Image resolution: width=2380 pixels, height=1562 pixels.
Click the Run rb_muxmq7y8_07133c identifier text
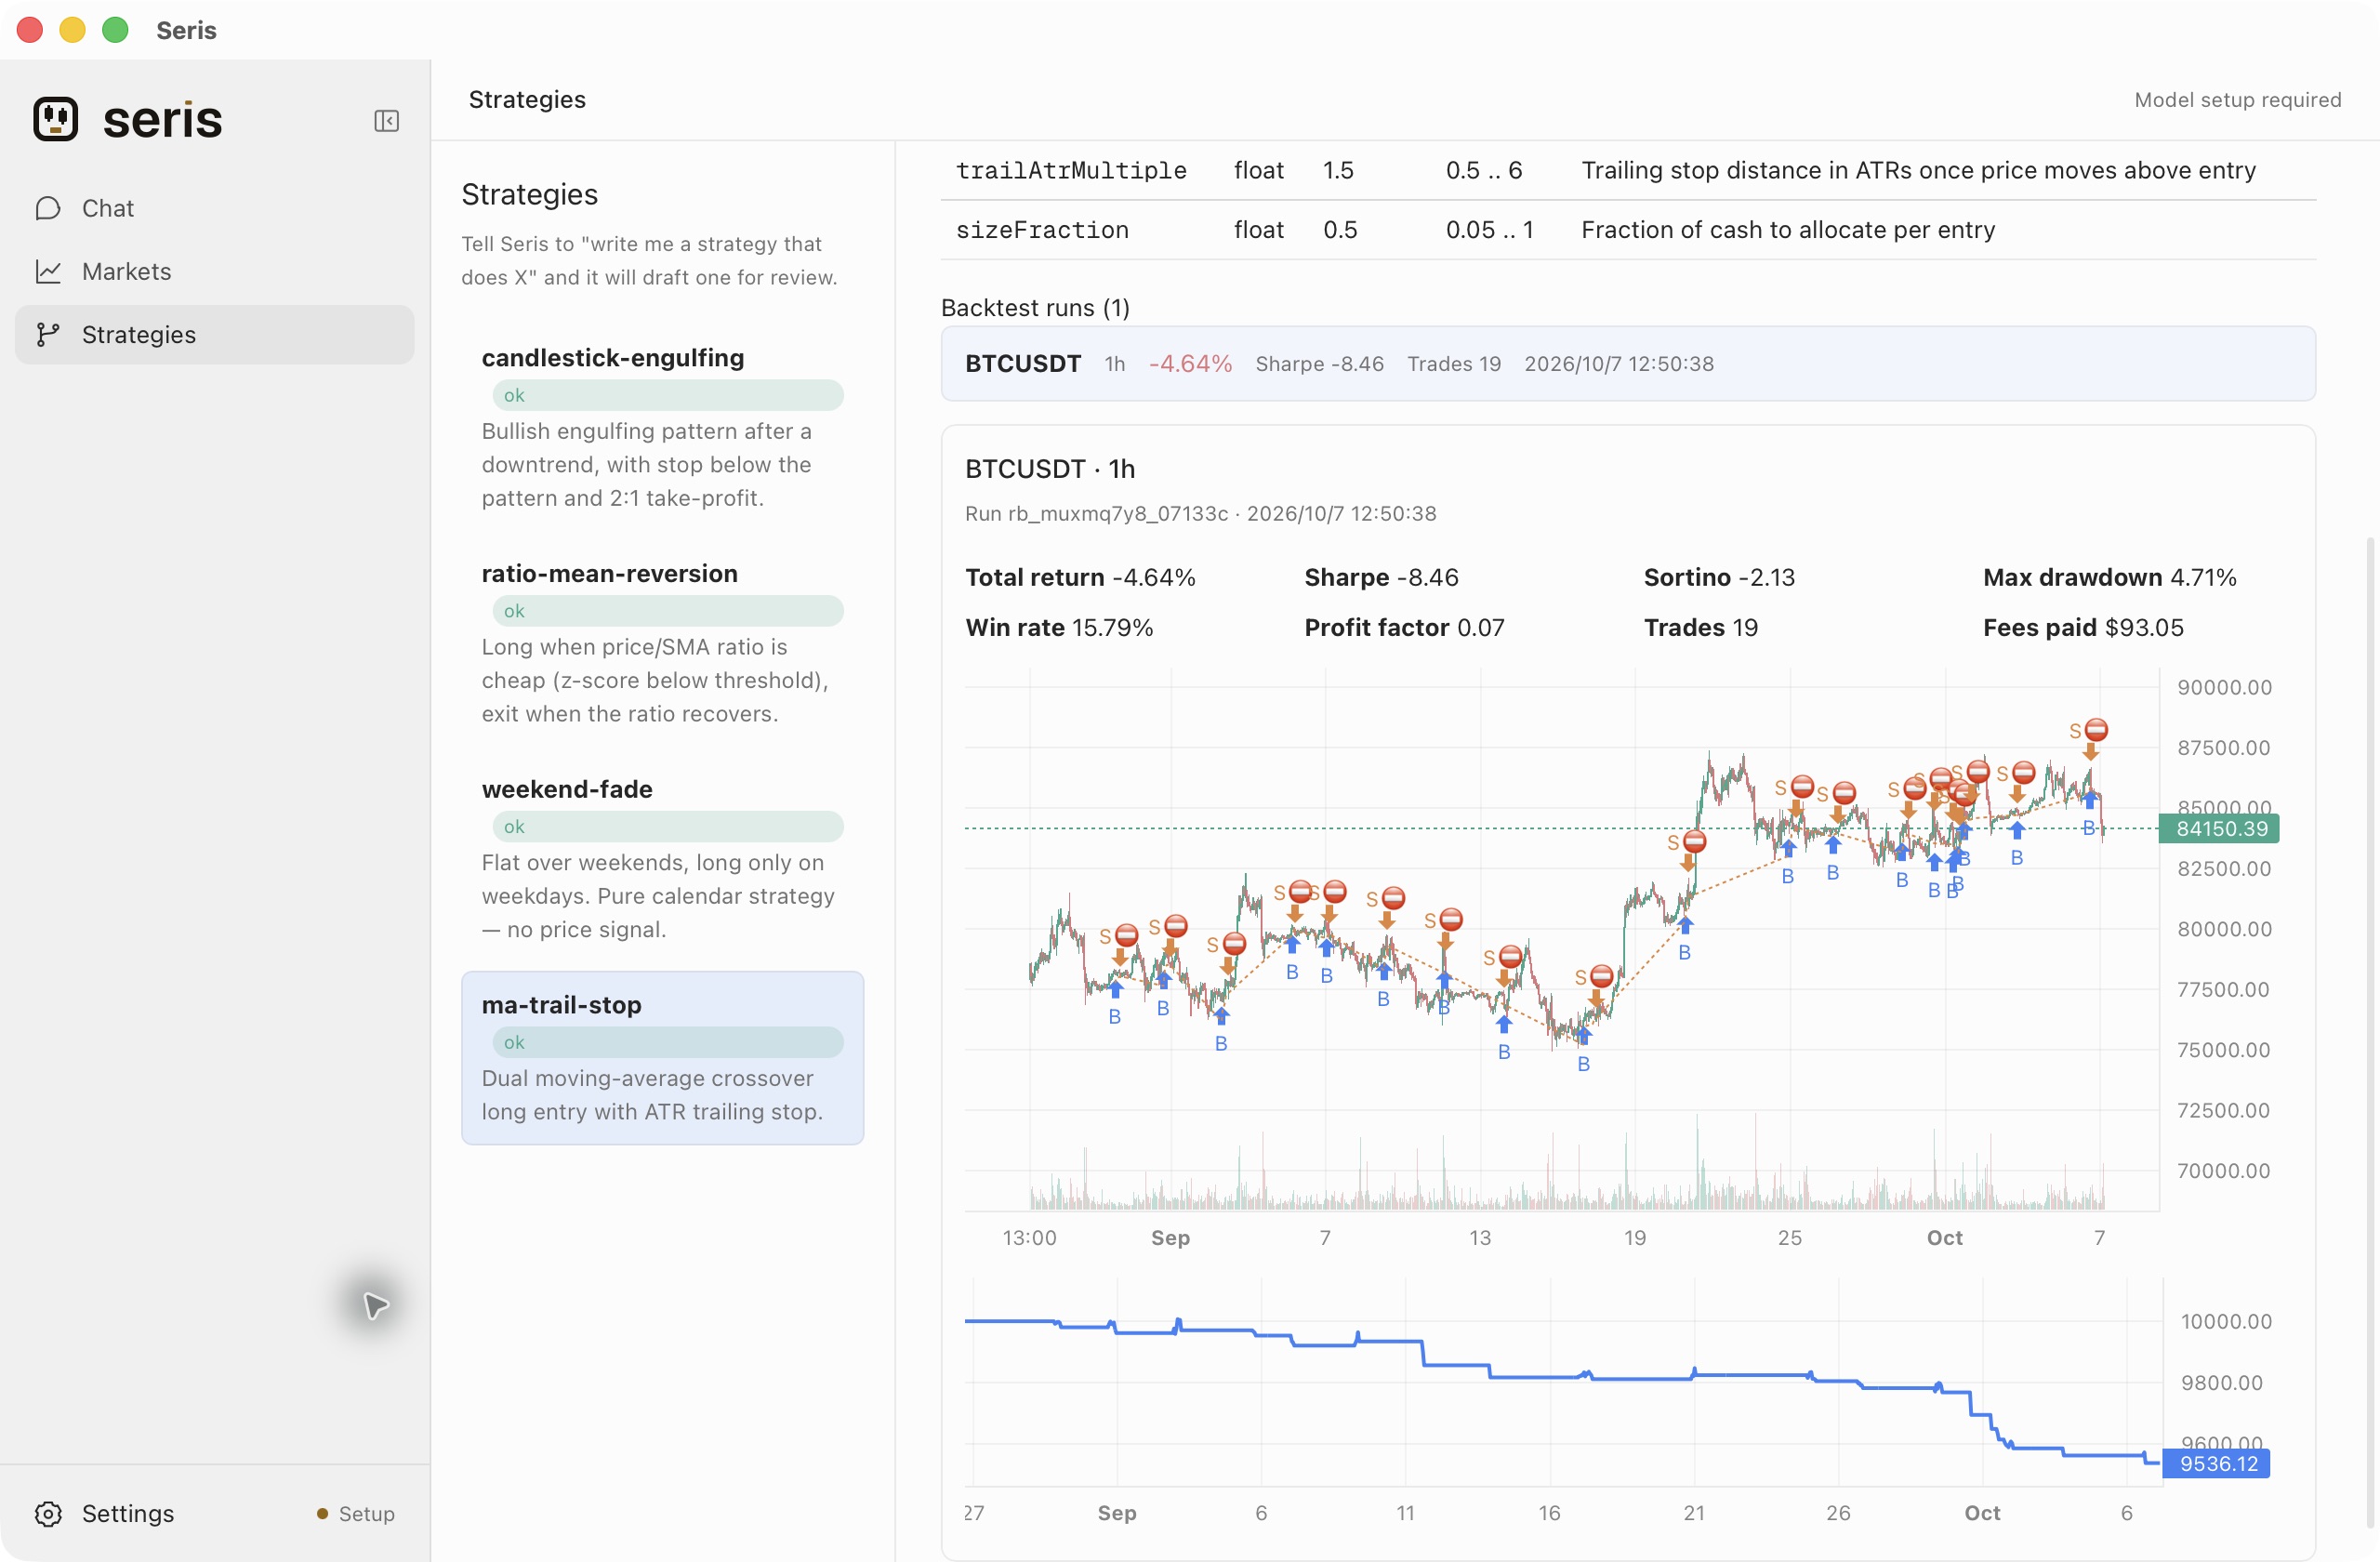click(x=1096, y=513)
